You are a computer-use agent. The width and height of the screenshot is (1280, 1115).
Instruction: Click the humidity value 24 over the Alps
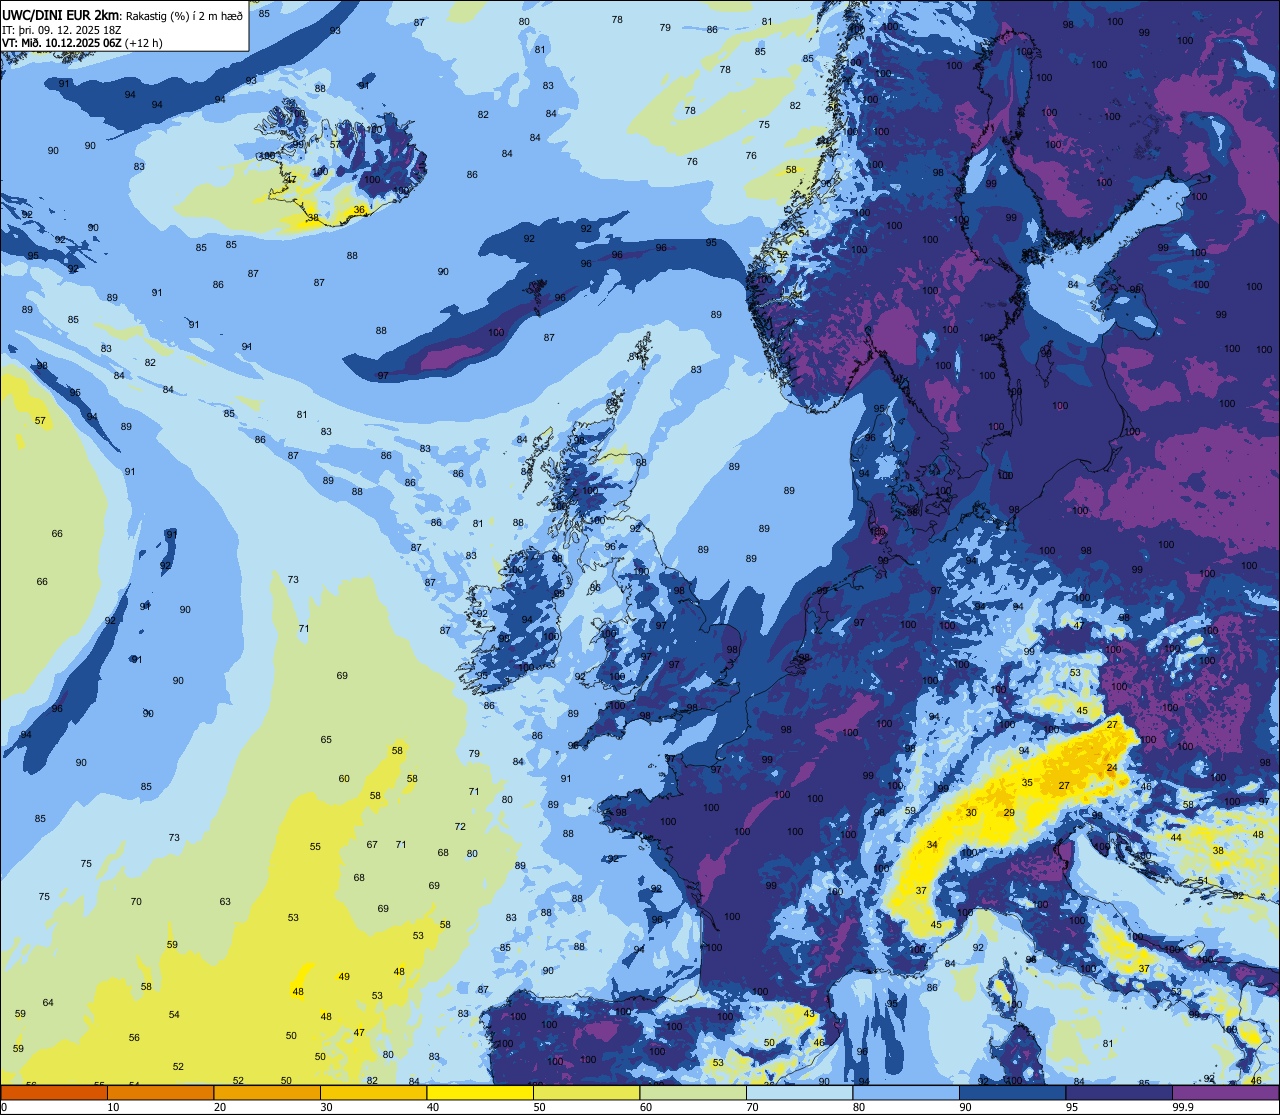pyautogui.click(x=1112, y=768)
